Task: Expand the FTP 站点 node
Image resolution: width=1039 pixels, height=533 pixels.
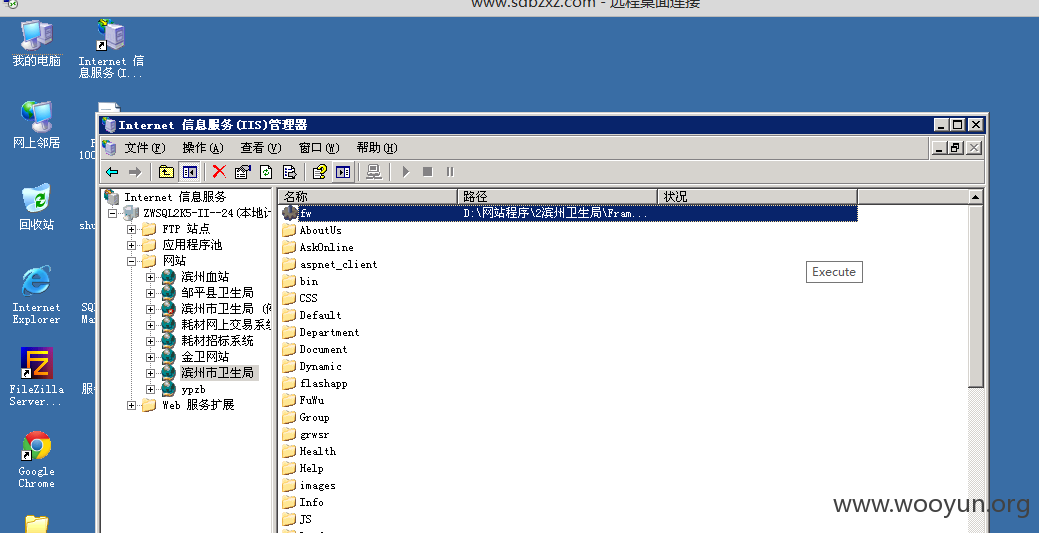Action: 131,229
